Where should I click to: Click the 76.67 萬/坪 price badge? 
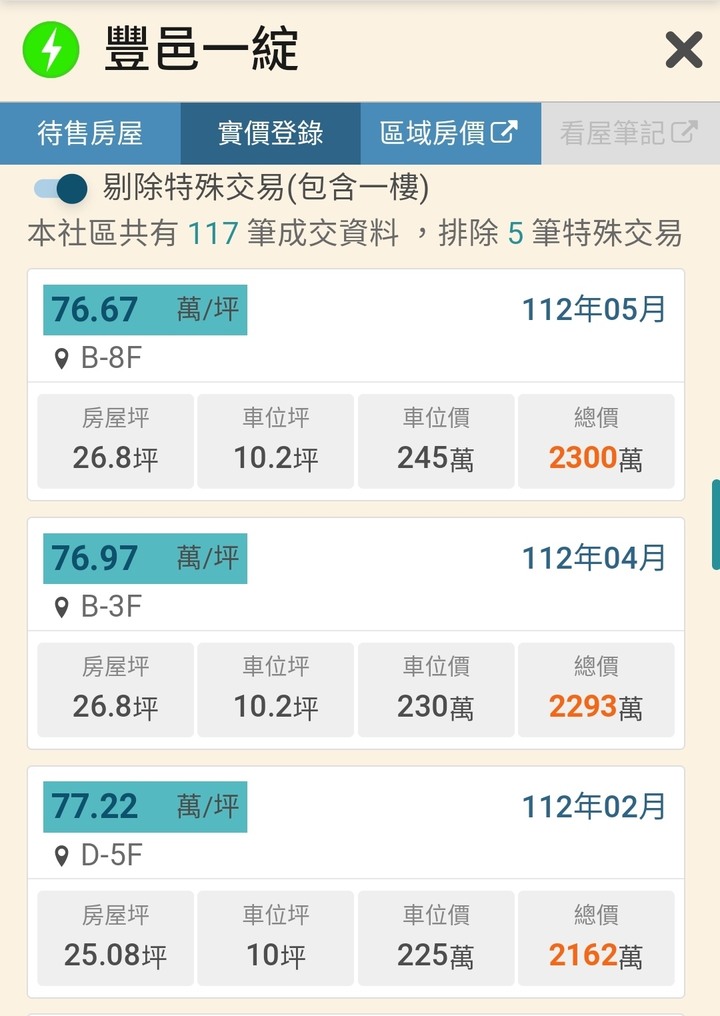pyautogui.click(x=145, y=310)
